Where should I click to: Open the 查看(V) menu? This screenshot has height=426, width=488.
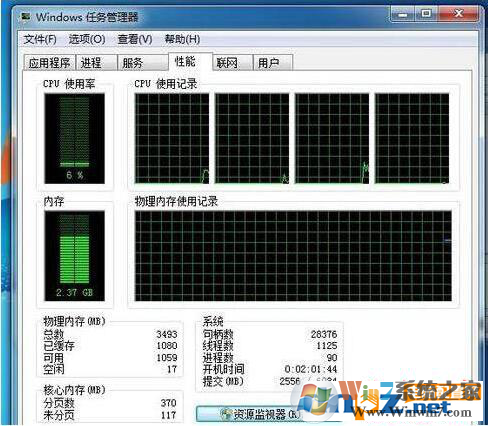tap(135, 39)
